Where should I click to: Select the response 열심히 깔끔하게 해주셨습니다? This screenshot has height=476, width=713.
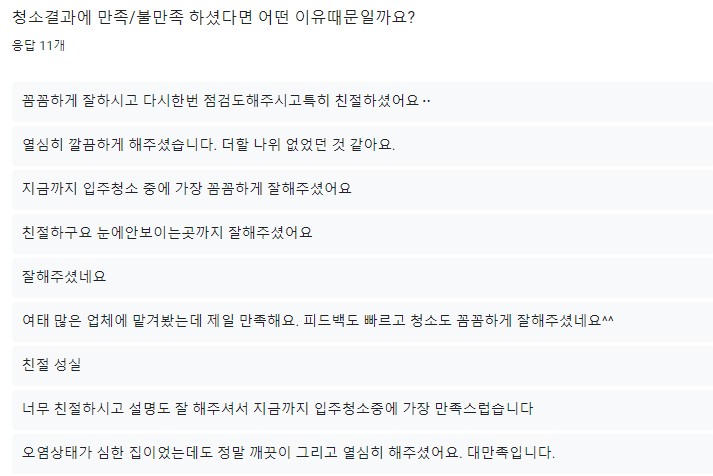(362, 145)
